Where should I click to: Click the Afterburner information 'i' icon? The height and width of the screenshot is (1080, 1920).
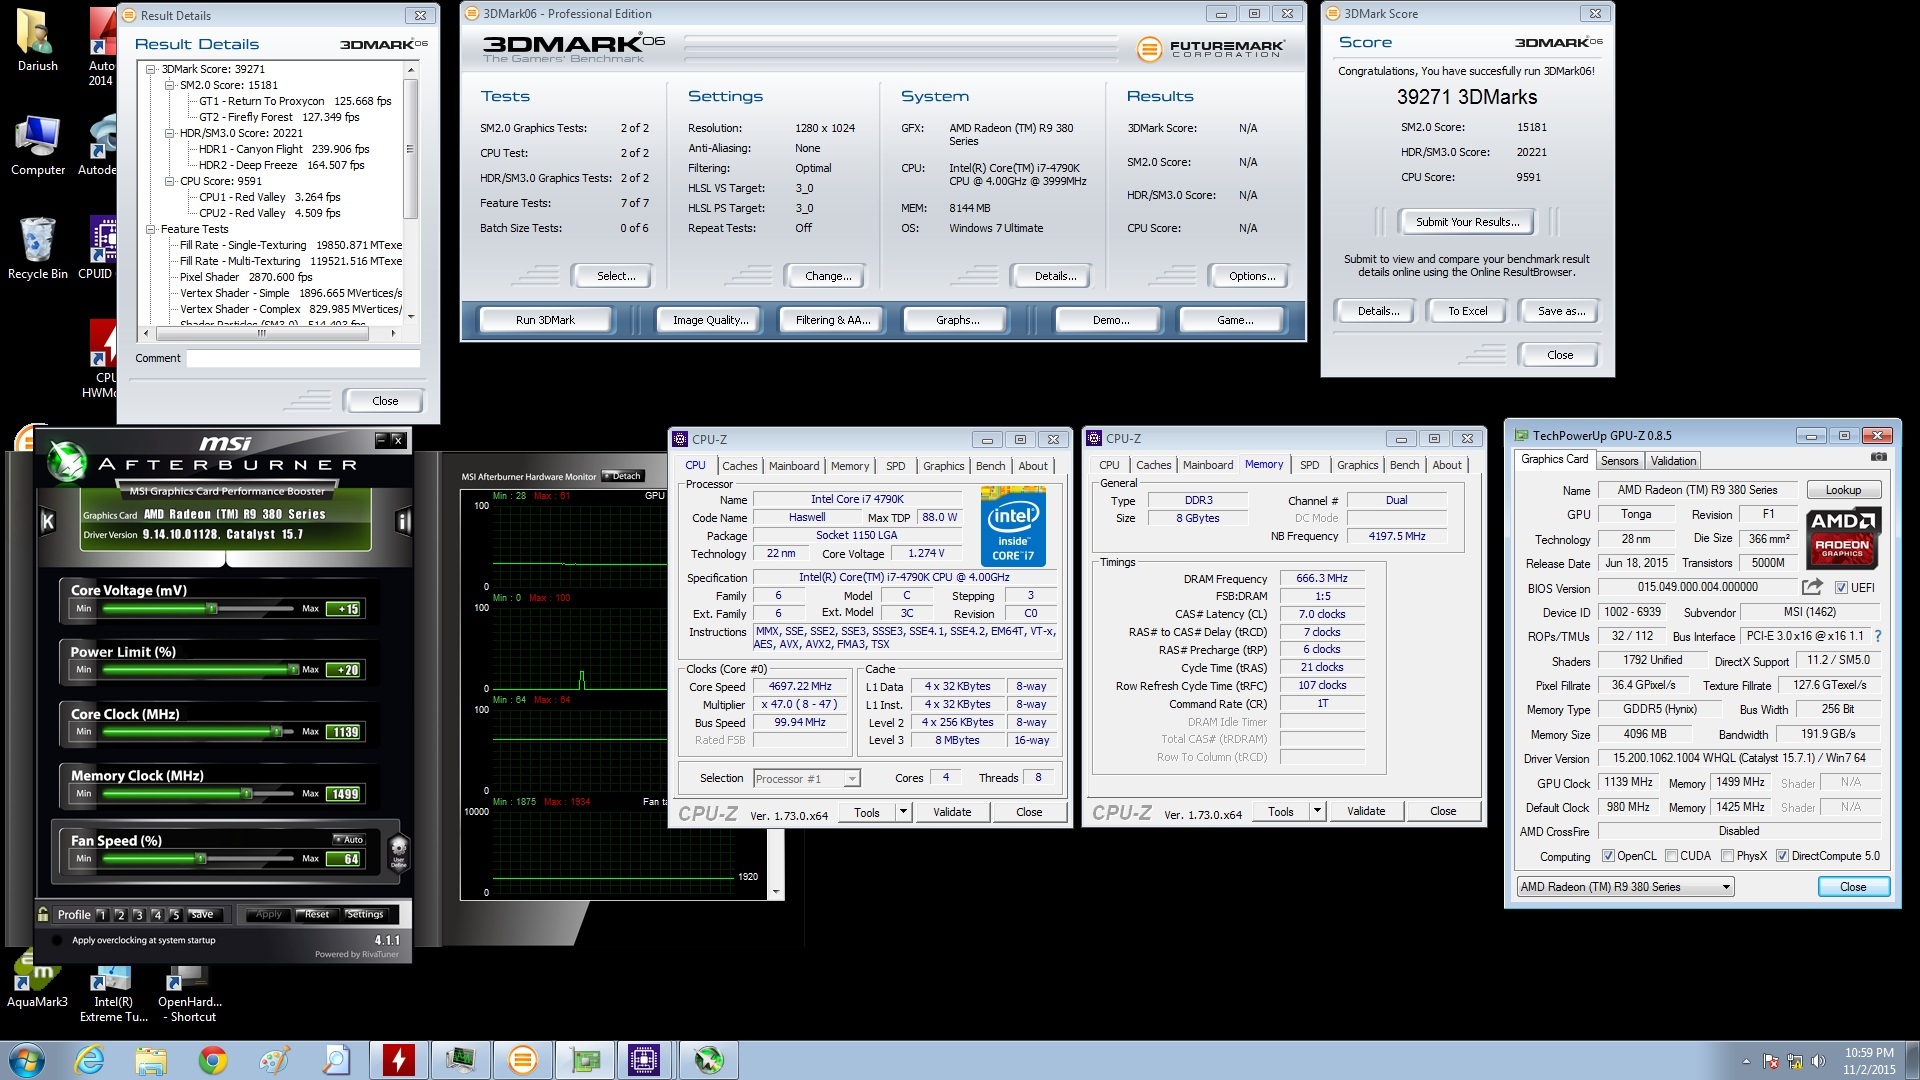403,521
